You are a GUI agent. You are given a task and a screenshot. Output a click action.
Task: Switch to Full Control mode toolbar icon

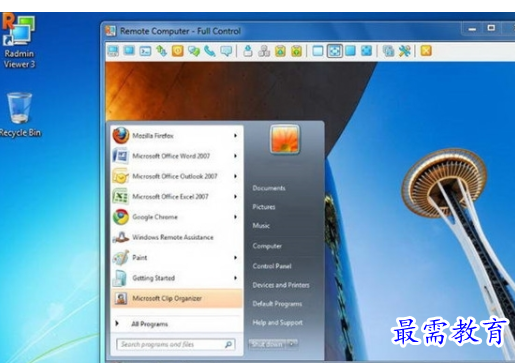pyautogui.click(x=113, y=51)
